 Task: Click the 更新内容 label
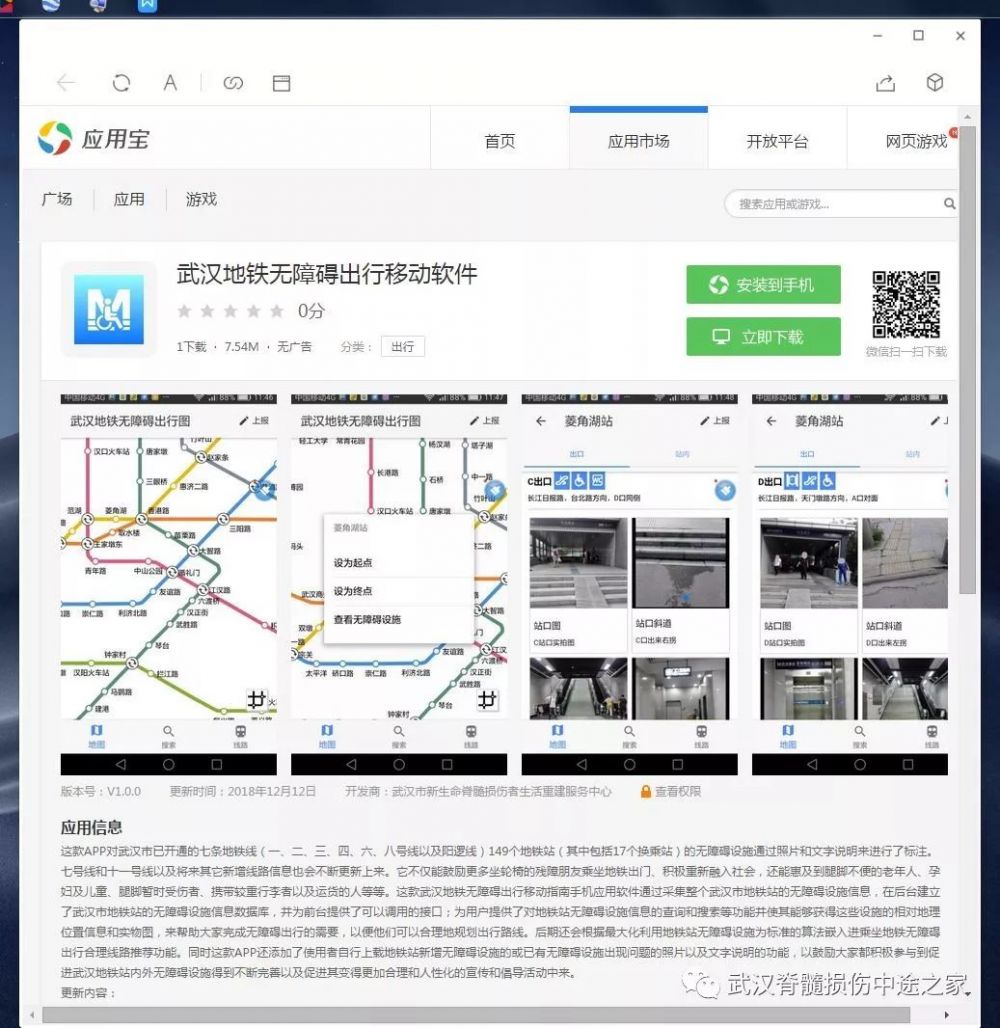[x=88, y=993]
